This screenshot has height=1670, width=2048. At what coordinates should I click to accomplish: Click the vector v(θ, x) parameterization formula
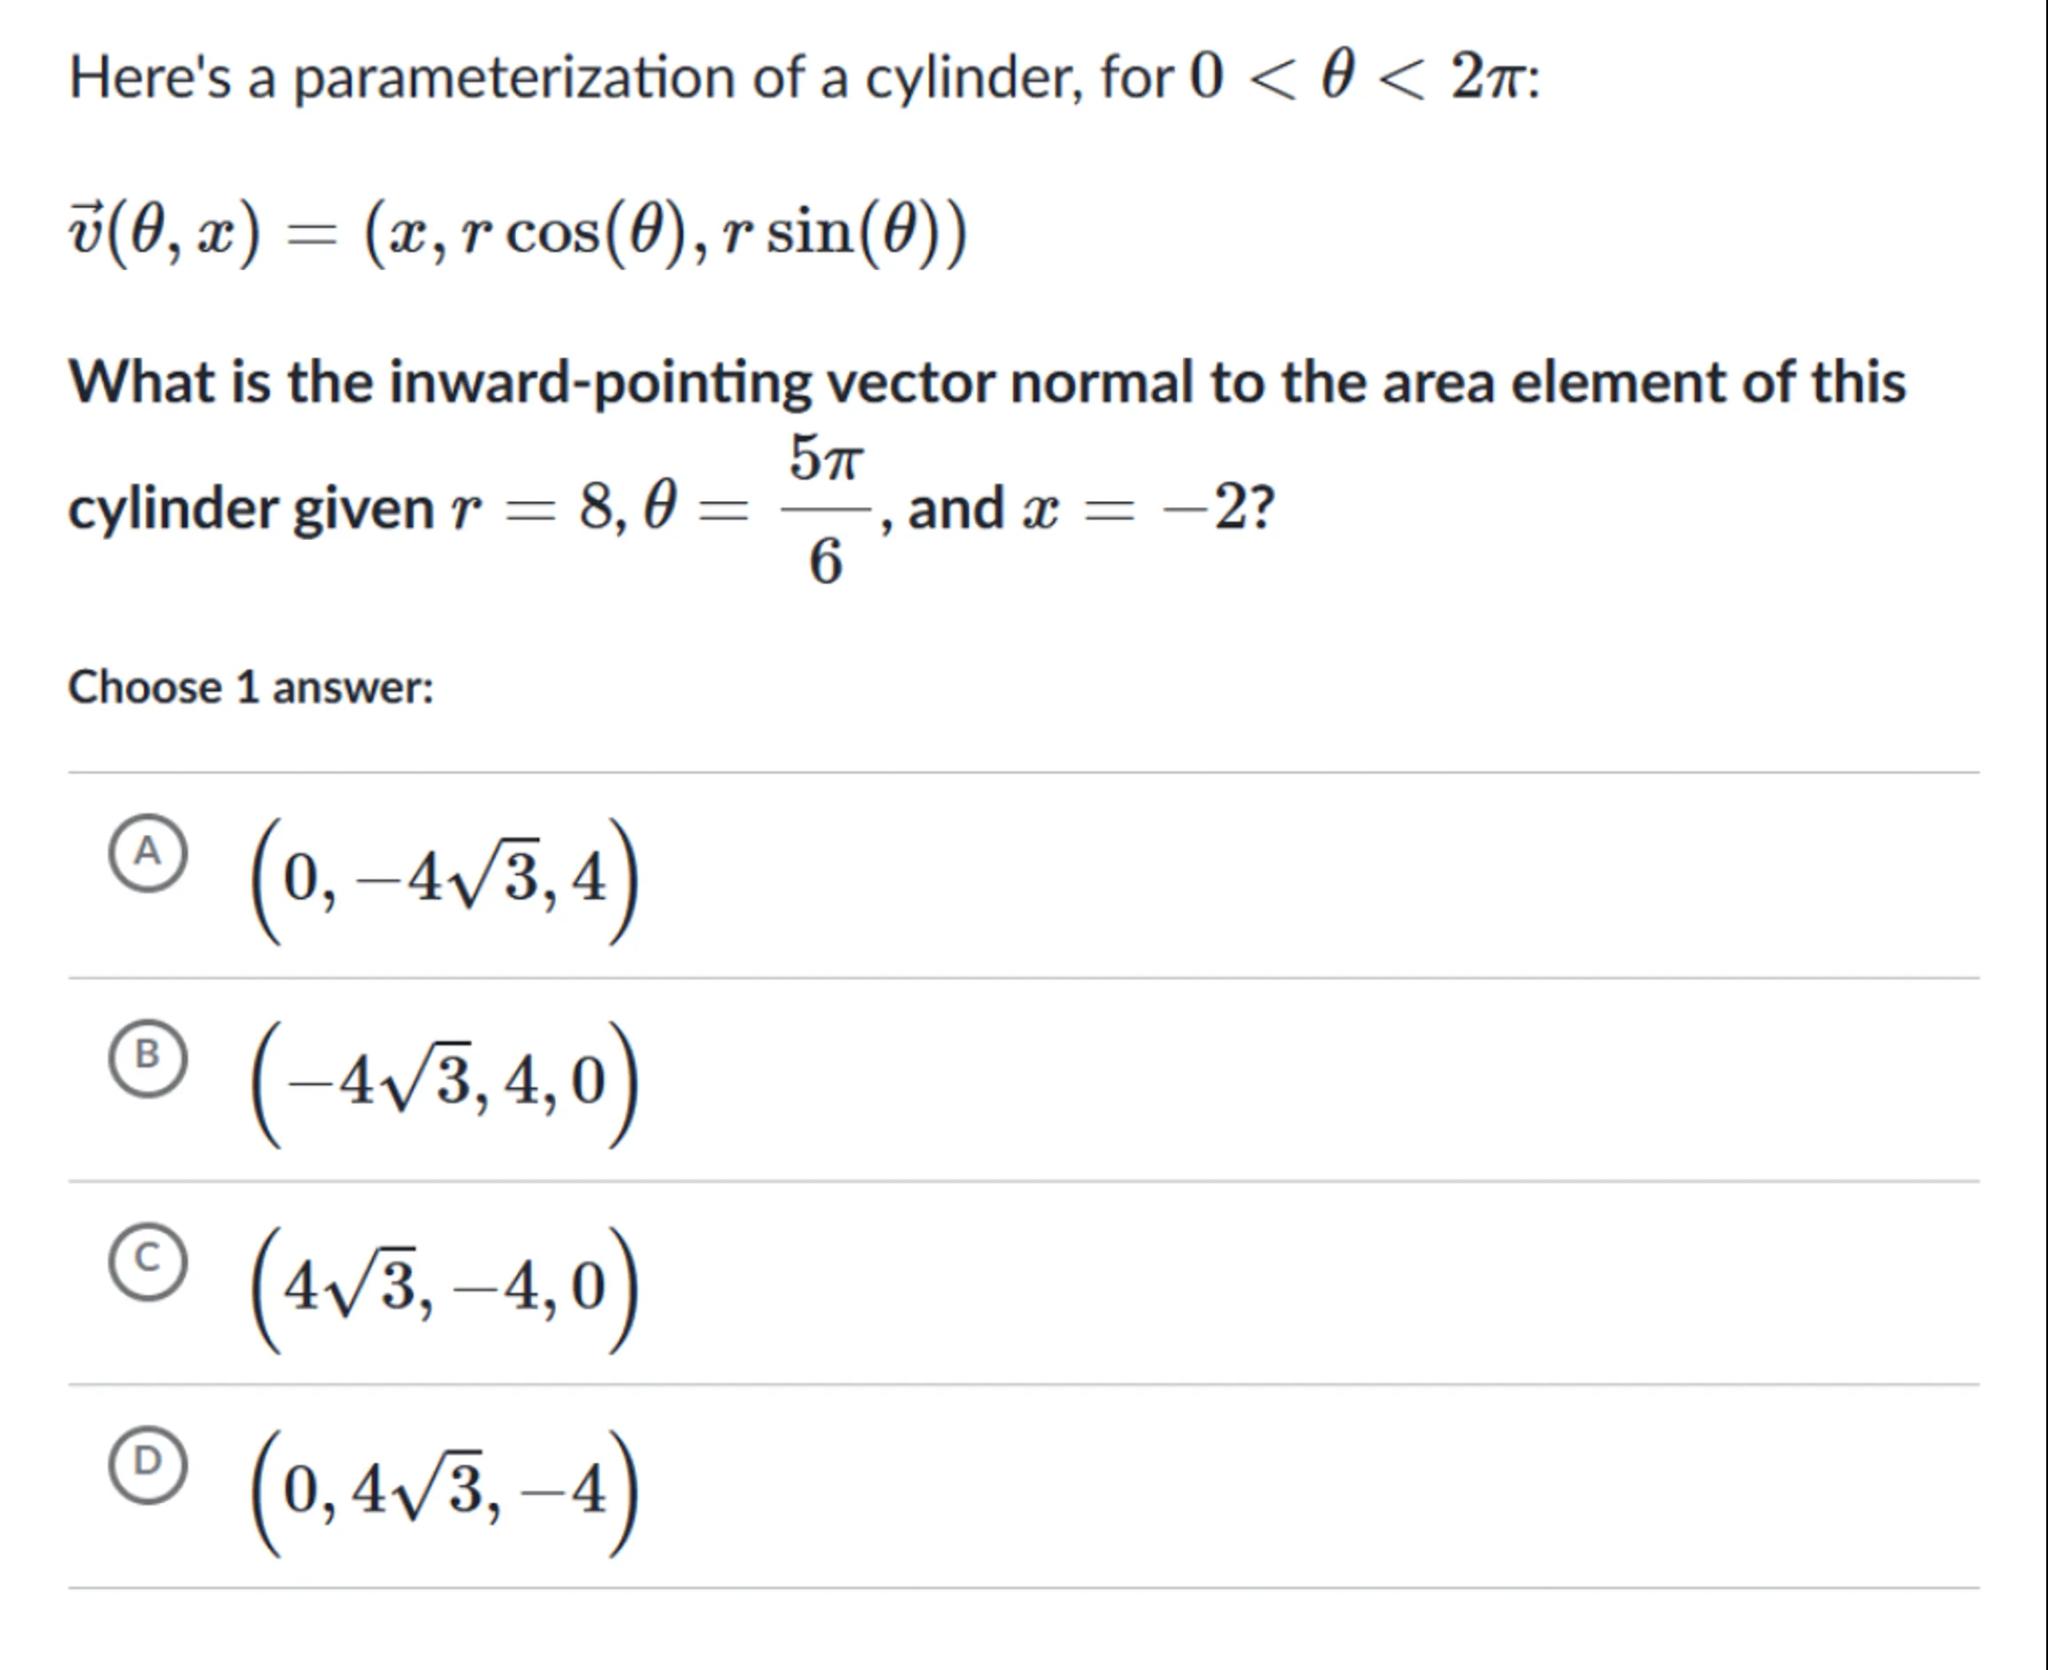[517, 234]
